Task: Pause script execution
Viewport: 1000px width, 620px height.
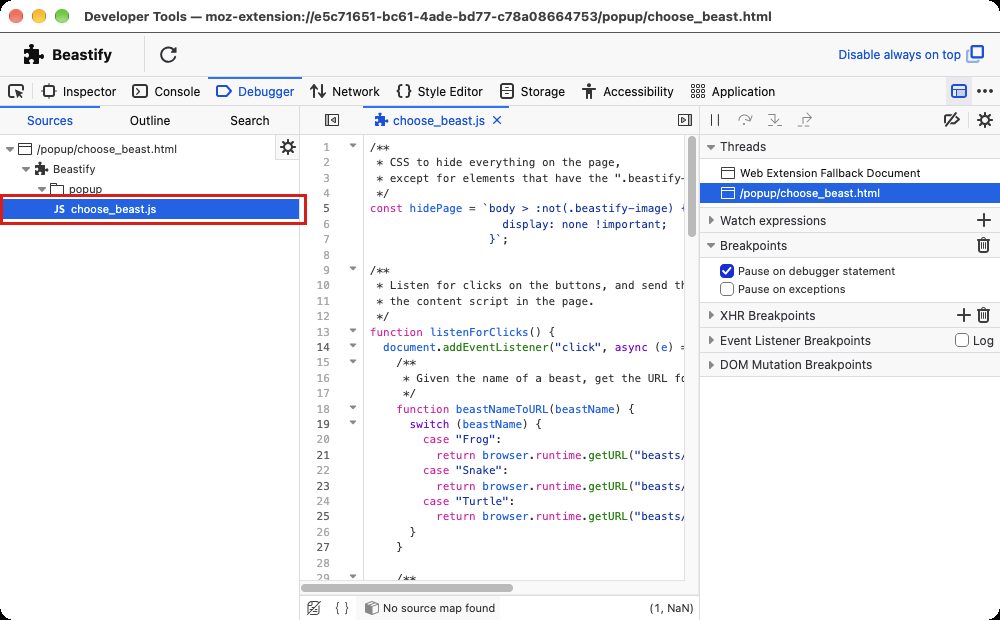Action: tap(715, 120)
